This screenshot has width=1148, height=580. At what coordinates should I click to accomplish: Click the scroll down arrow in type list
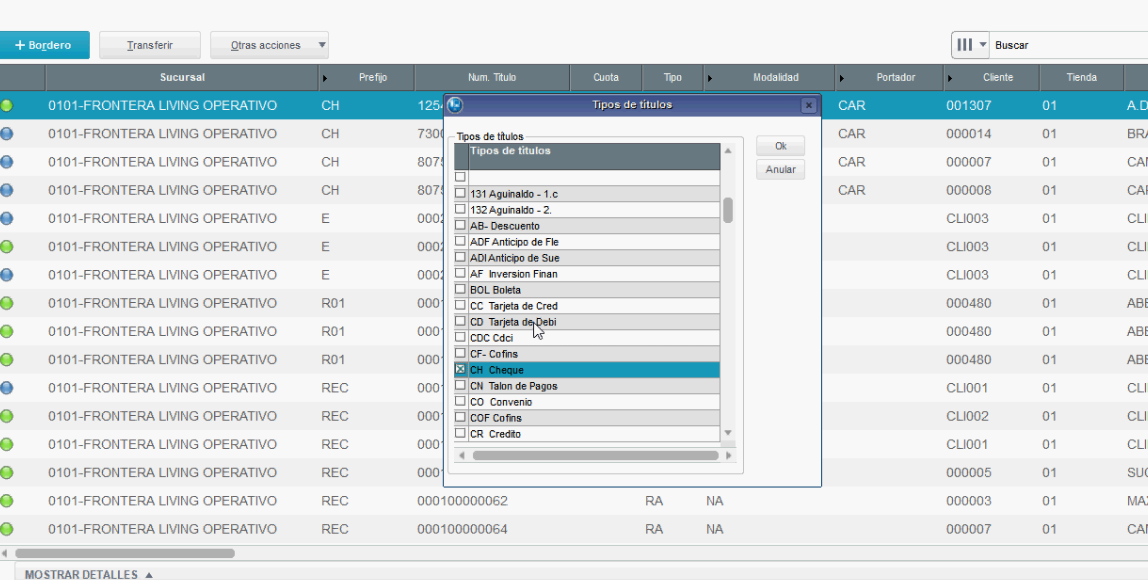728,434
